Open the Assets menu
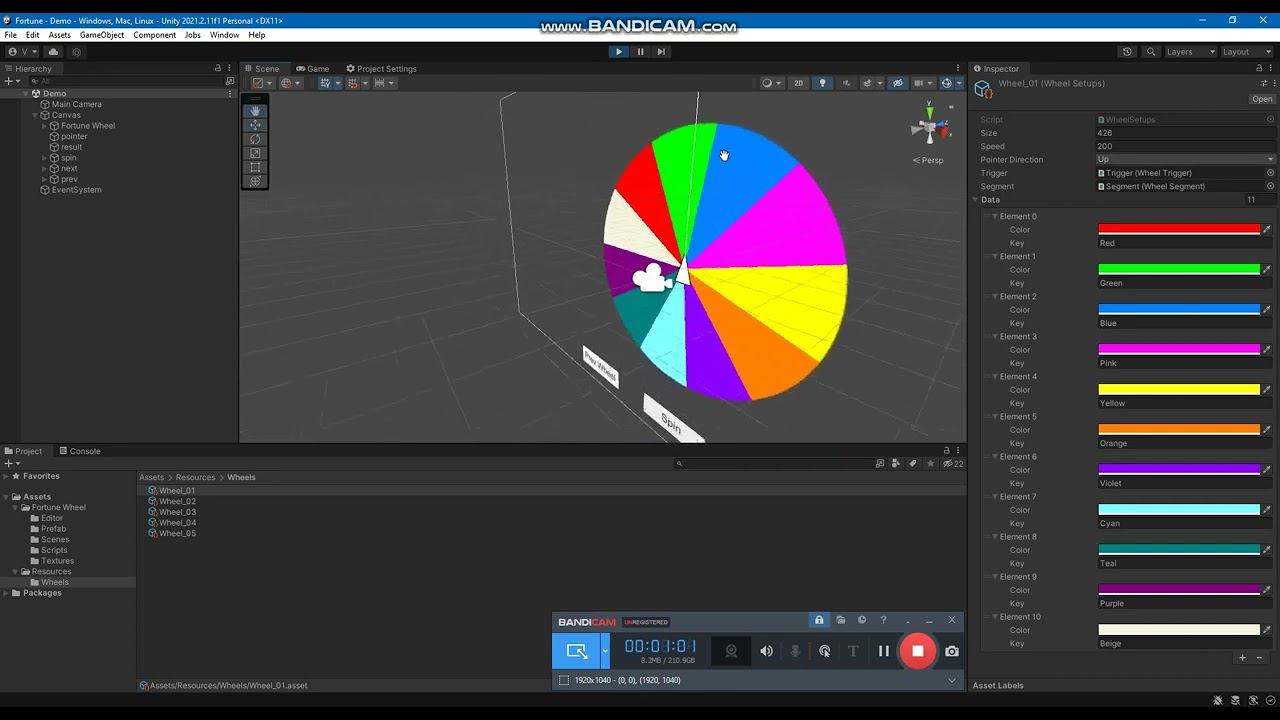 60,35
